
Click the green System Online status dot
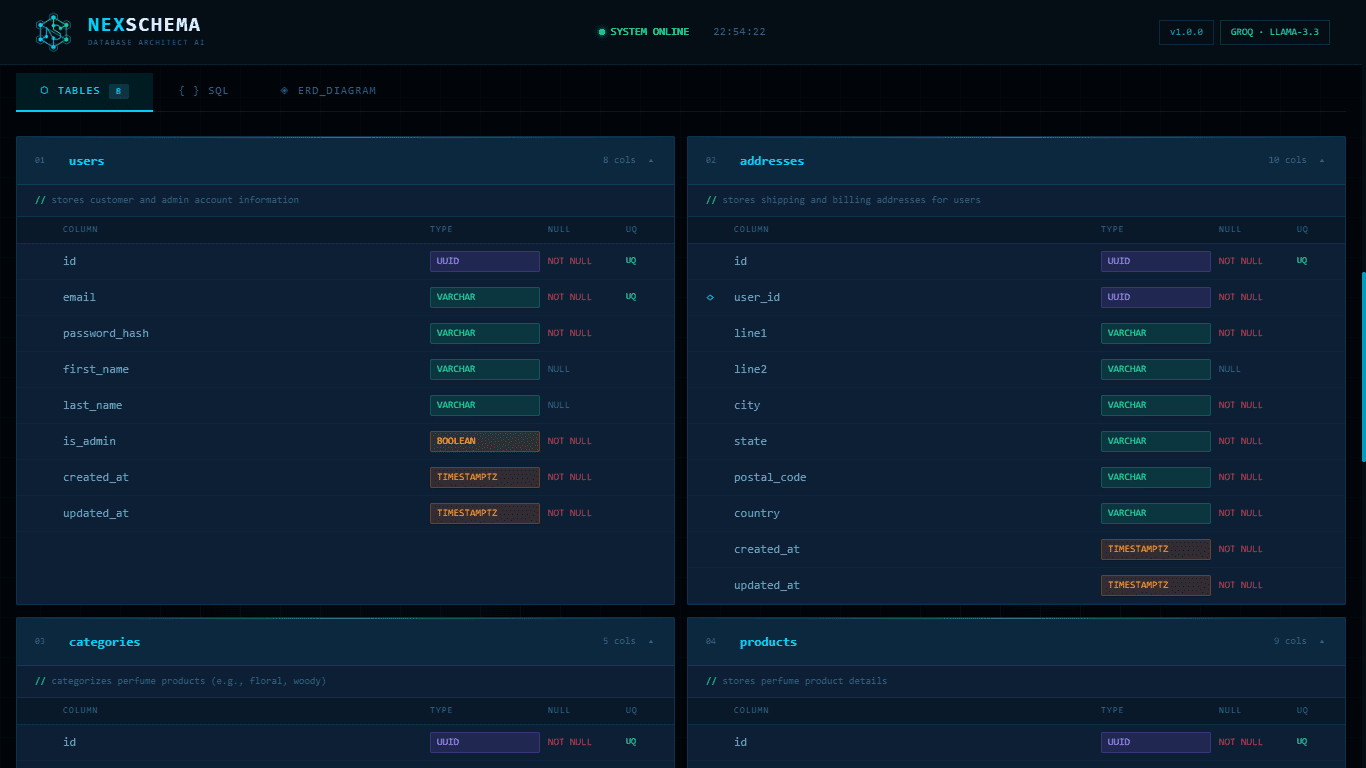point(602,32)
